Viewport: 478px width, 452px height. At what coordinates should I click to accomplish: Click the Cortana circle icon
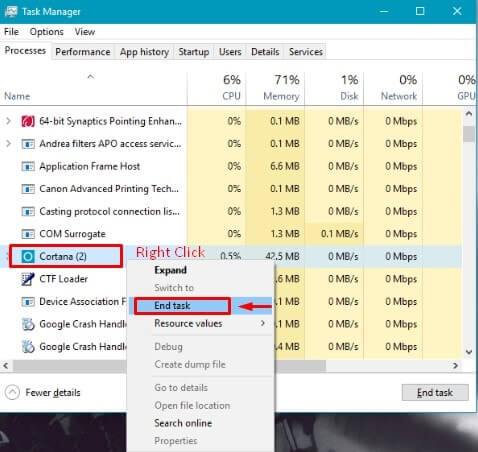(x=28, y=256)
